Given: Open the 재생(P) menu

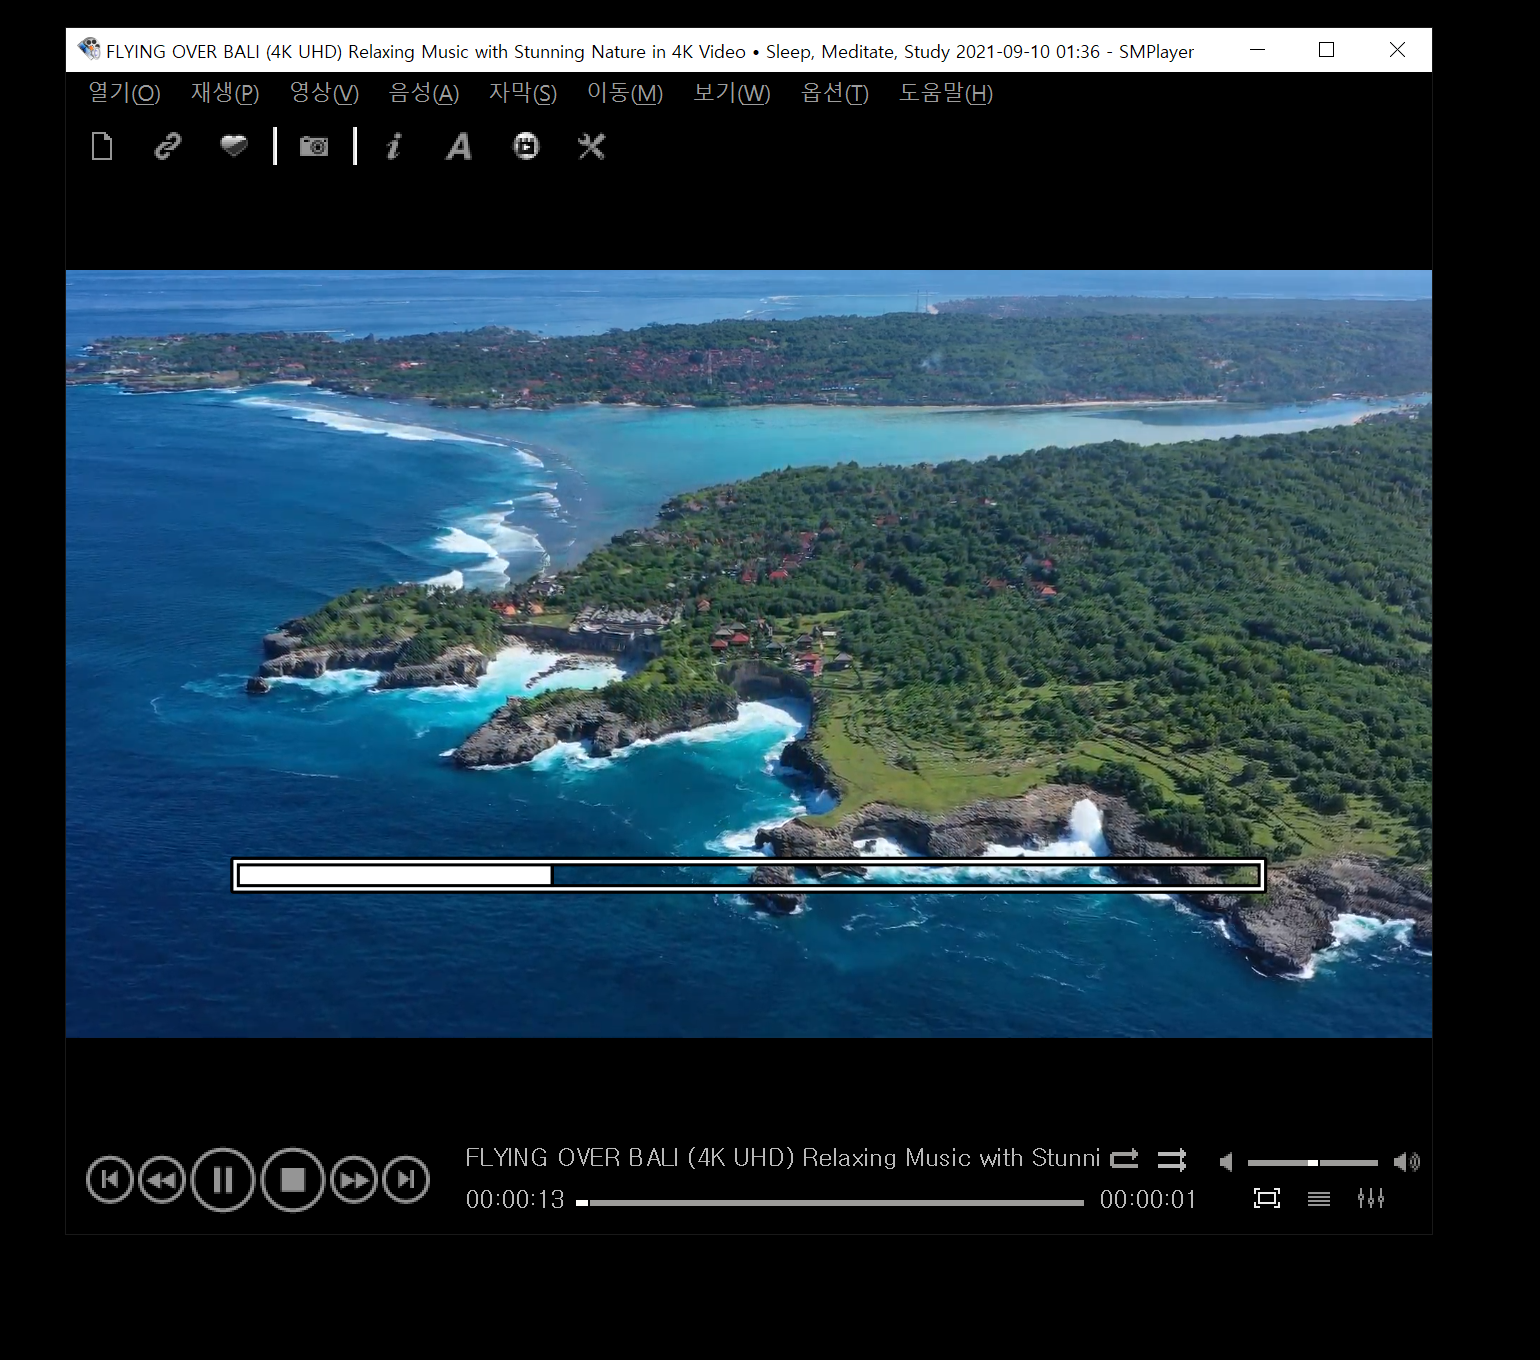Looking at the screenshot, I should coord(225,93).
